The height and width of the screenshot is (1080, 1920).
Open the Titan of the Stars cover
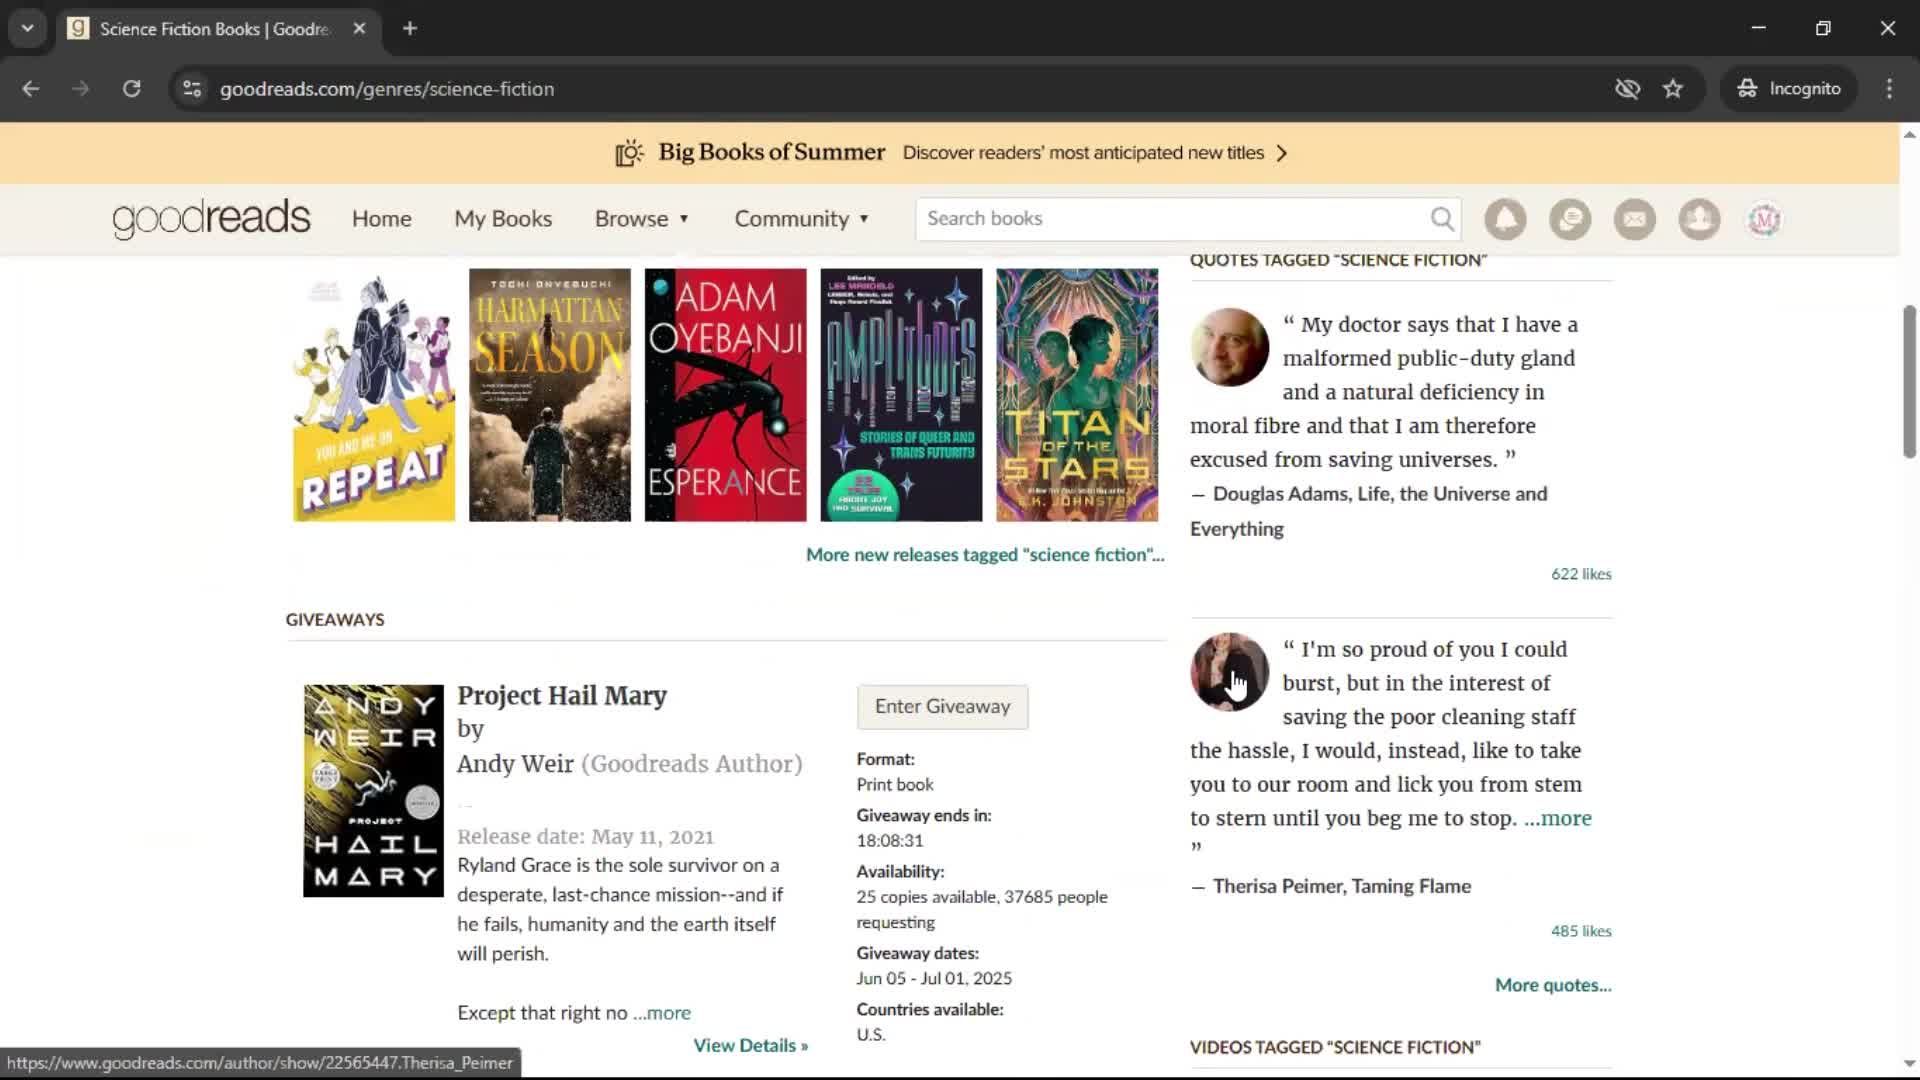1077,395
